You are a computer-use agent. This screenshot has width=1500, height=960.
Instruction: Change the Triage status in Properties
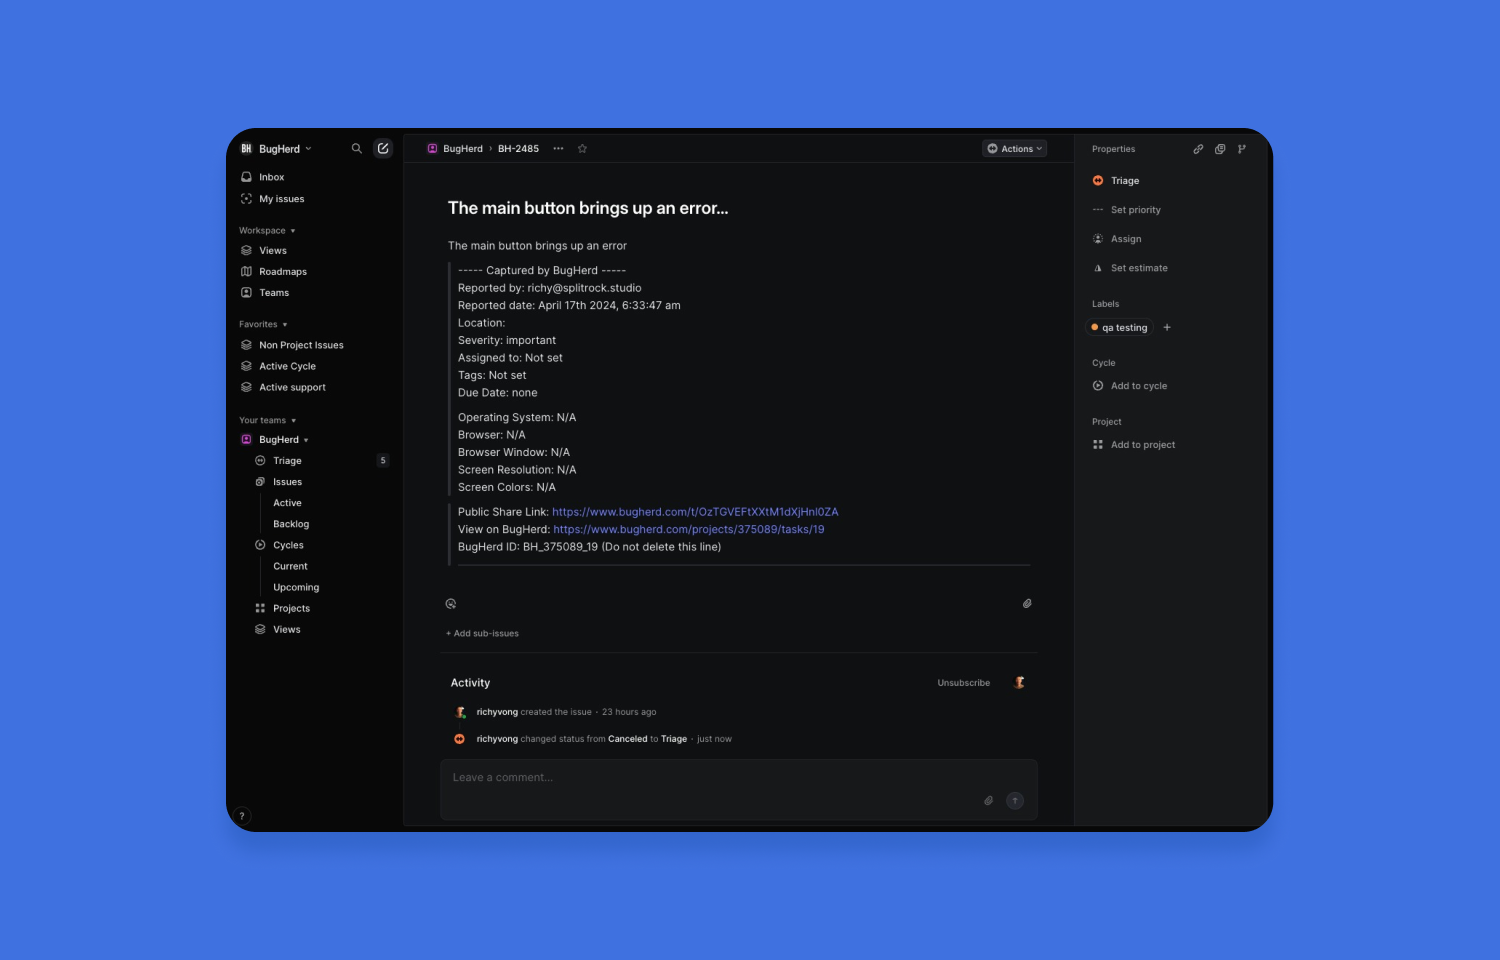tap(1116, 181)
